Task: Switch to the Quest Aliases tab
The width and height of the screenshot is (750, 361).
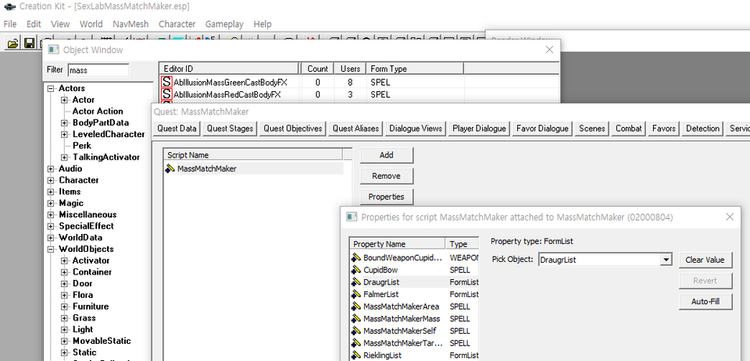Action: pos(356,128)
